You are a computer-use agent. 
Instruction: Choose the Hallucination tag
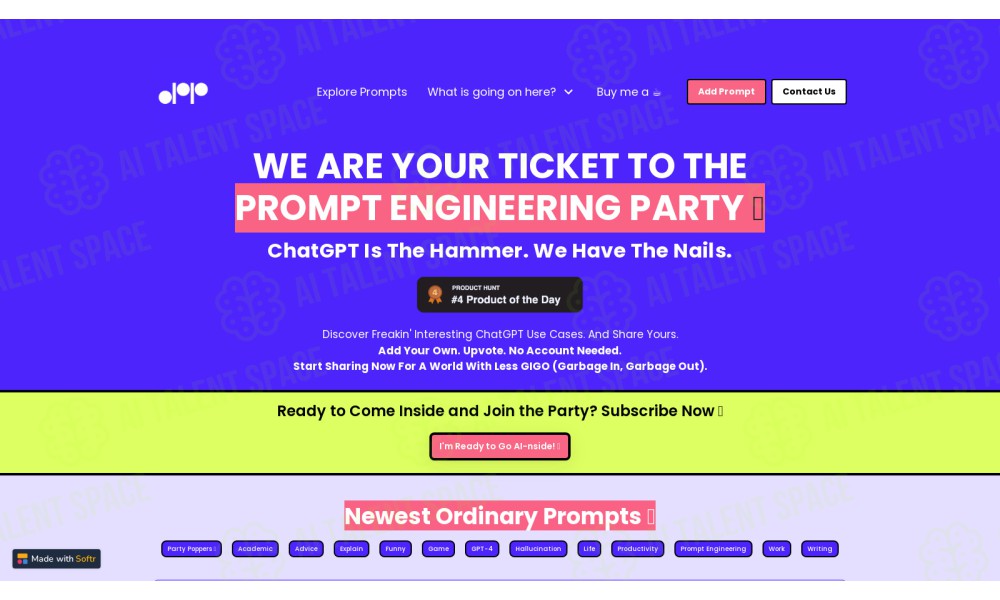[538, 549]
